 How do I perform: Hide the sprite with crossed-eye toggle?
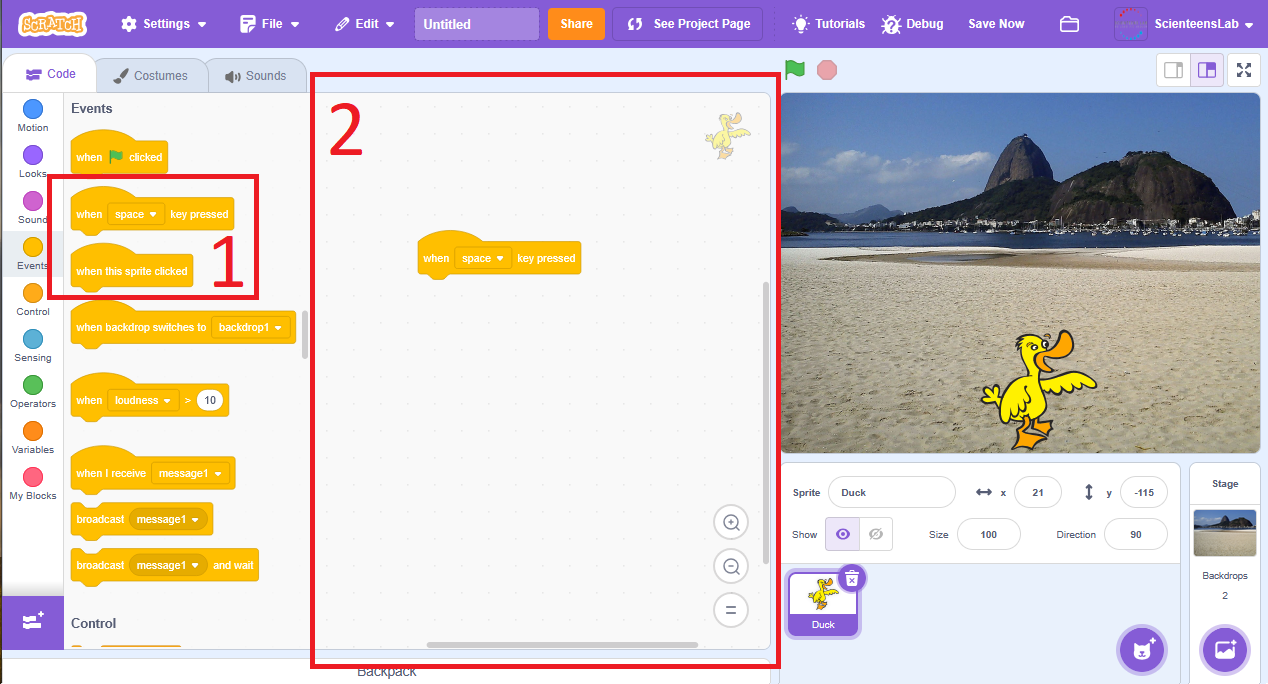[876, 534]
